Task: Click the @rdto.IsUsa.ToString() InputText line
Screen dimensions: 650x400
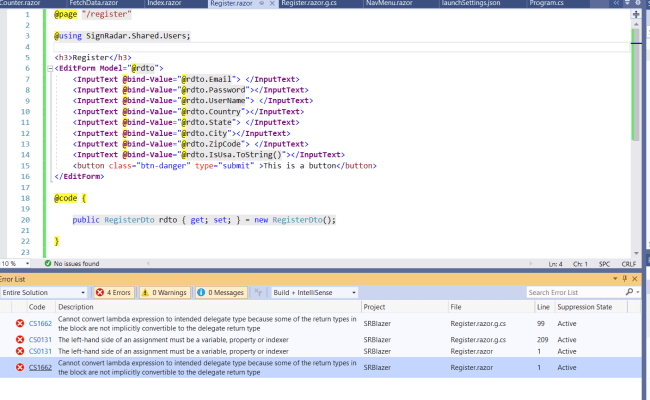Action: [x=209, y=155]
